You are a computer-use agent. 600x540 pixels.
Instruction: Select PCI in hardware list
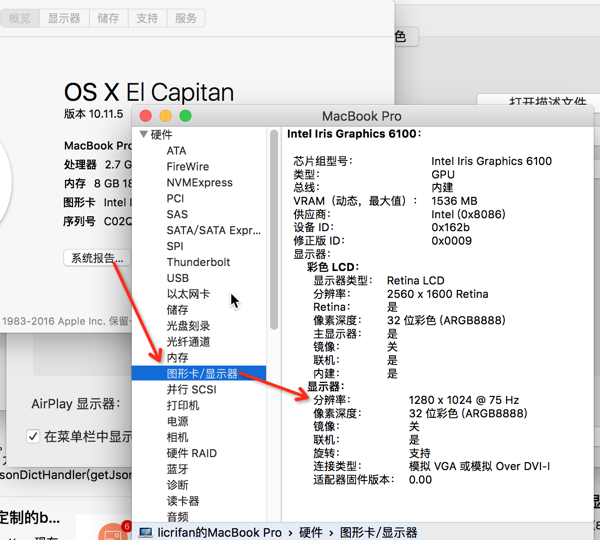175,198
